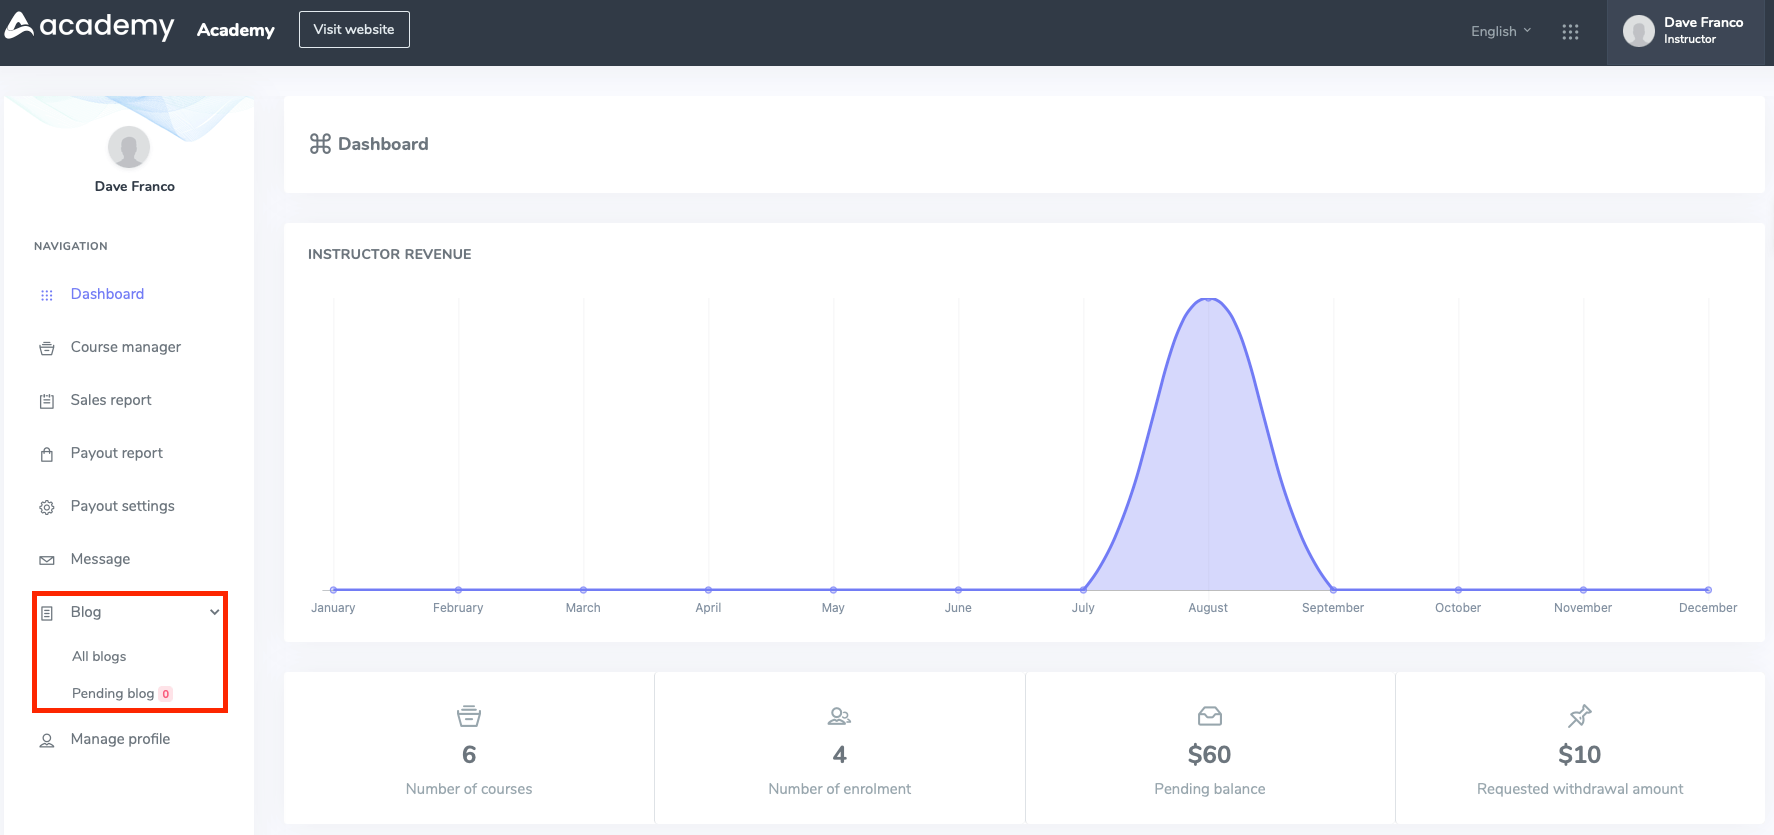Open Pending blog submenu item
The width and height of the screenshot is (1774, 835).
[113, 693]
